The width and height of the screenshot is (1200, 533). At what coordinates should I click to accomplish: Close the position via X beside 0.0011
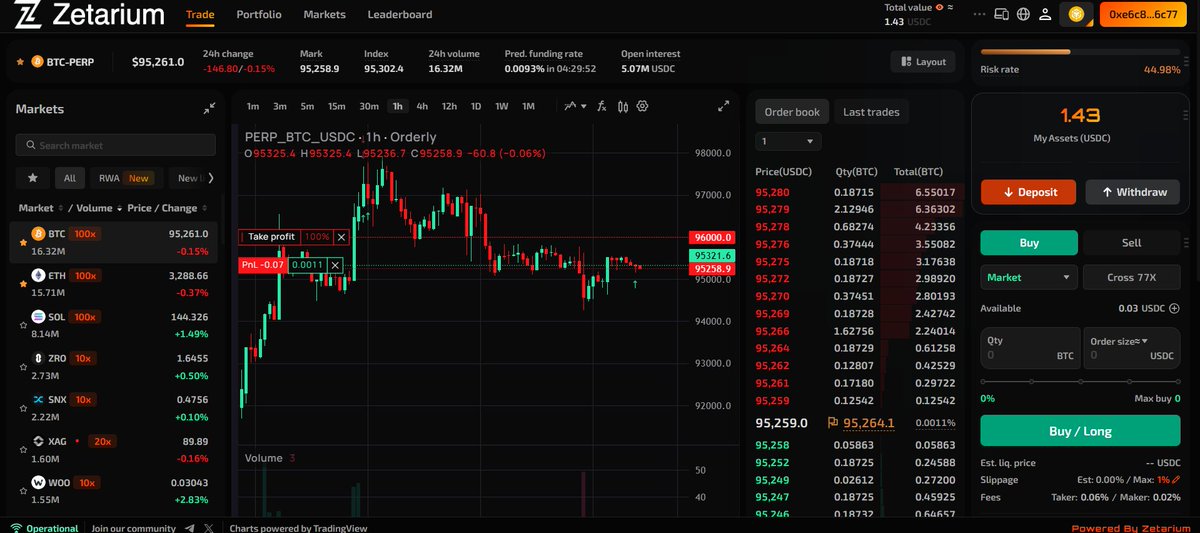coord(336,265)
